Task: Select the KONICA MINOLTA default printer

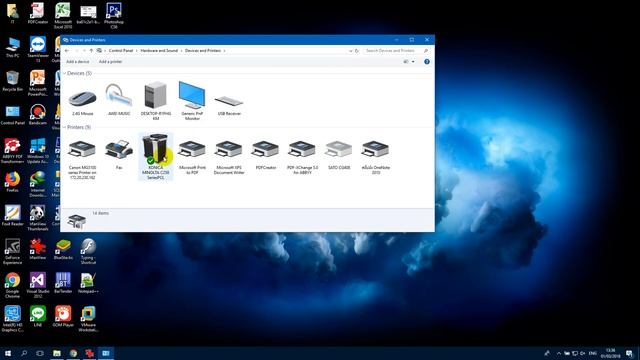Action: coord(156,157)
